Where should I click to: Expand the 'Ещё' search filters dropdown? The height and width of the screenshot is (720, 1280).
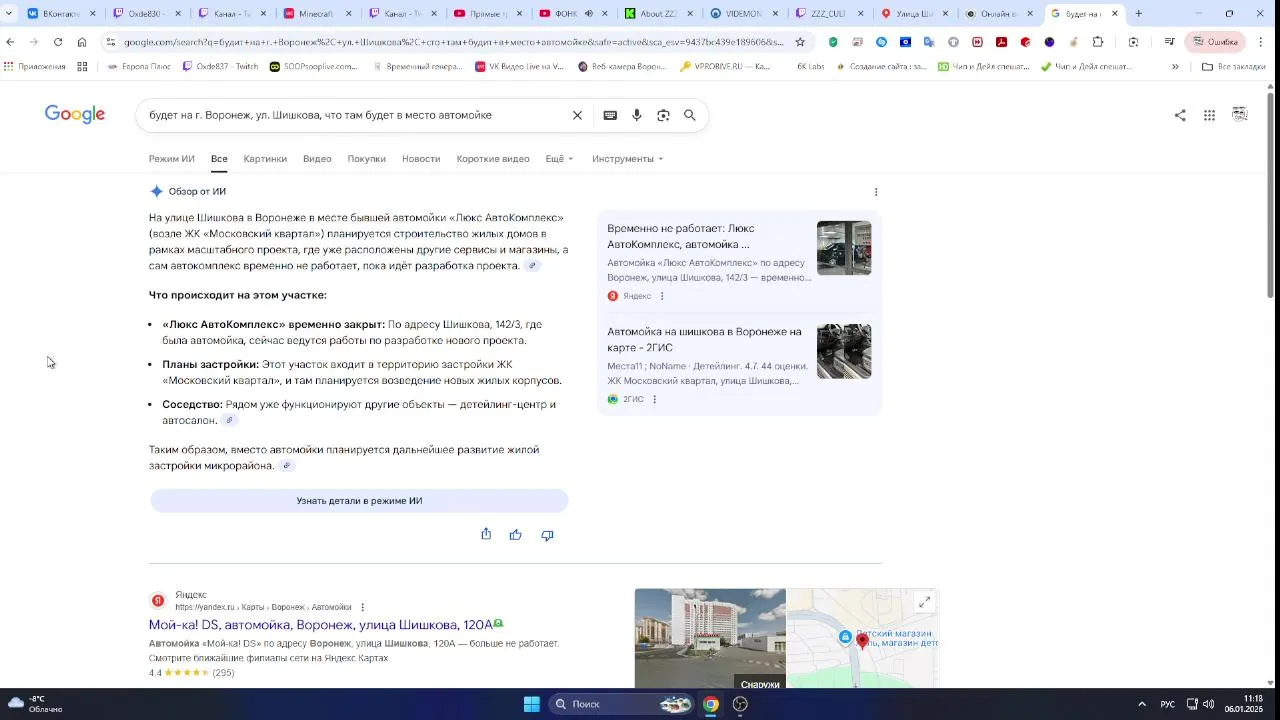pos(559,159)
